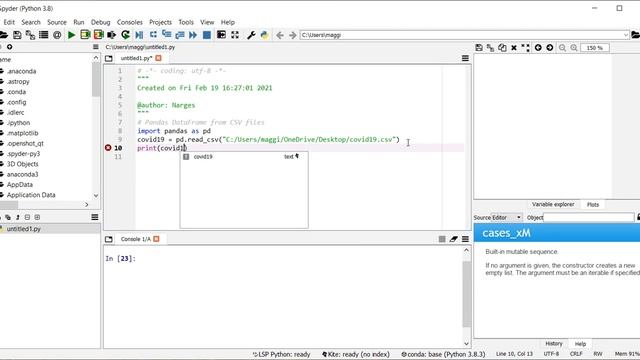Go forward with the right arrow icon
640x360 pixels.
(x=293, y=35)
